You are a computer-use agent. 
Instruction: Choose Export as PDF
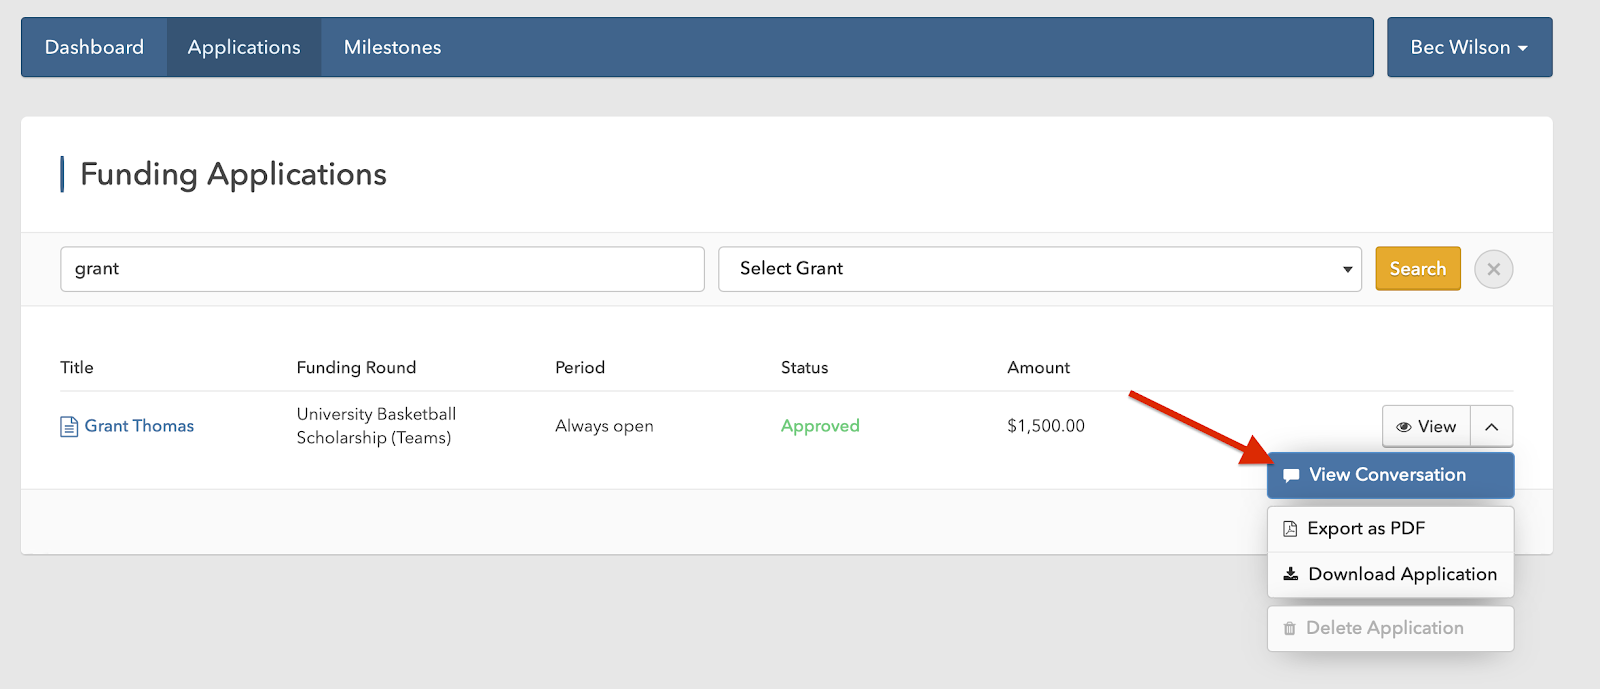click(x=1390, y=529)
